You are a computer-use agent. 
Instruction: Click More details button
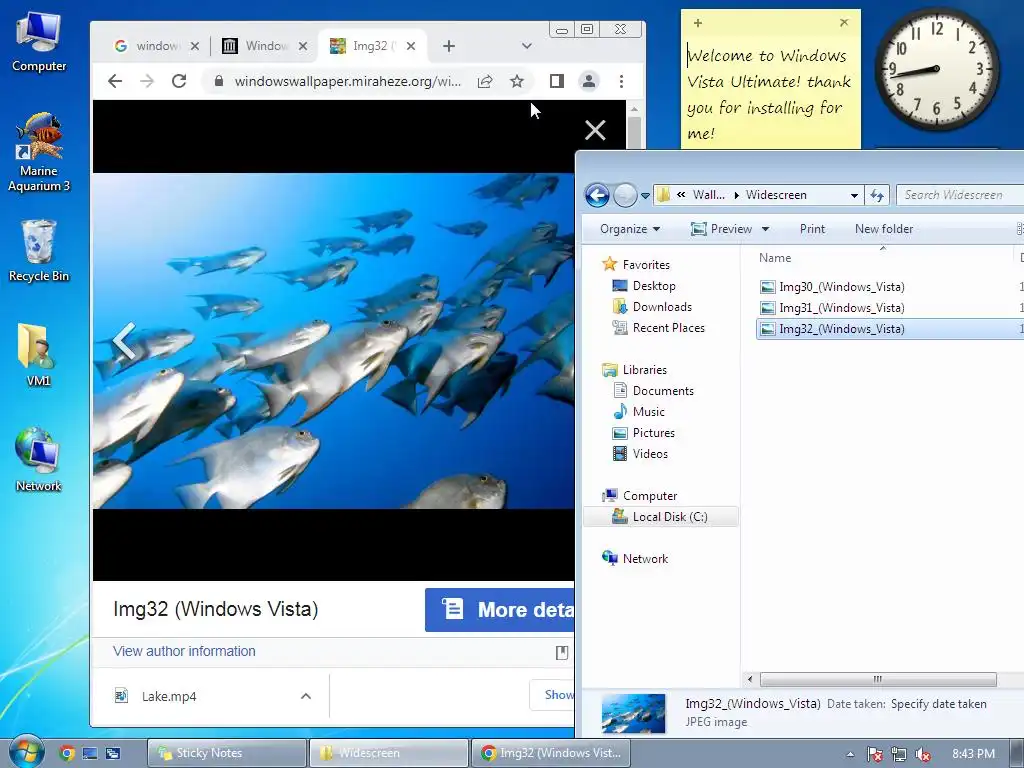coord(500,609)
